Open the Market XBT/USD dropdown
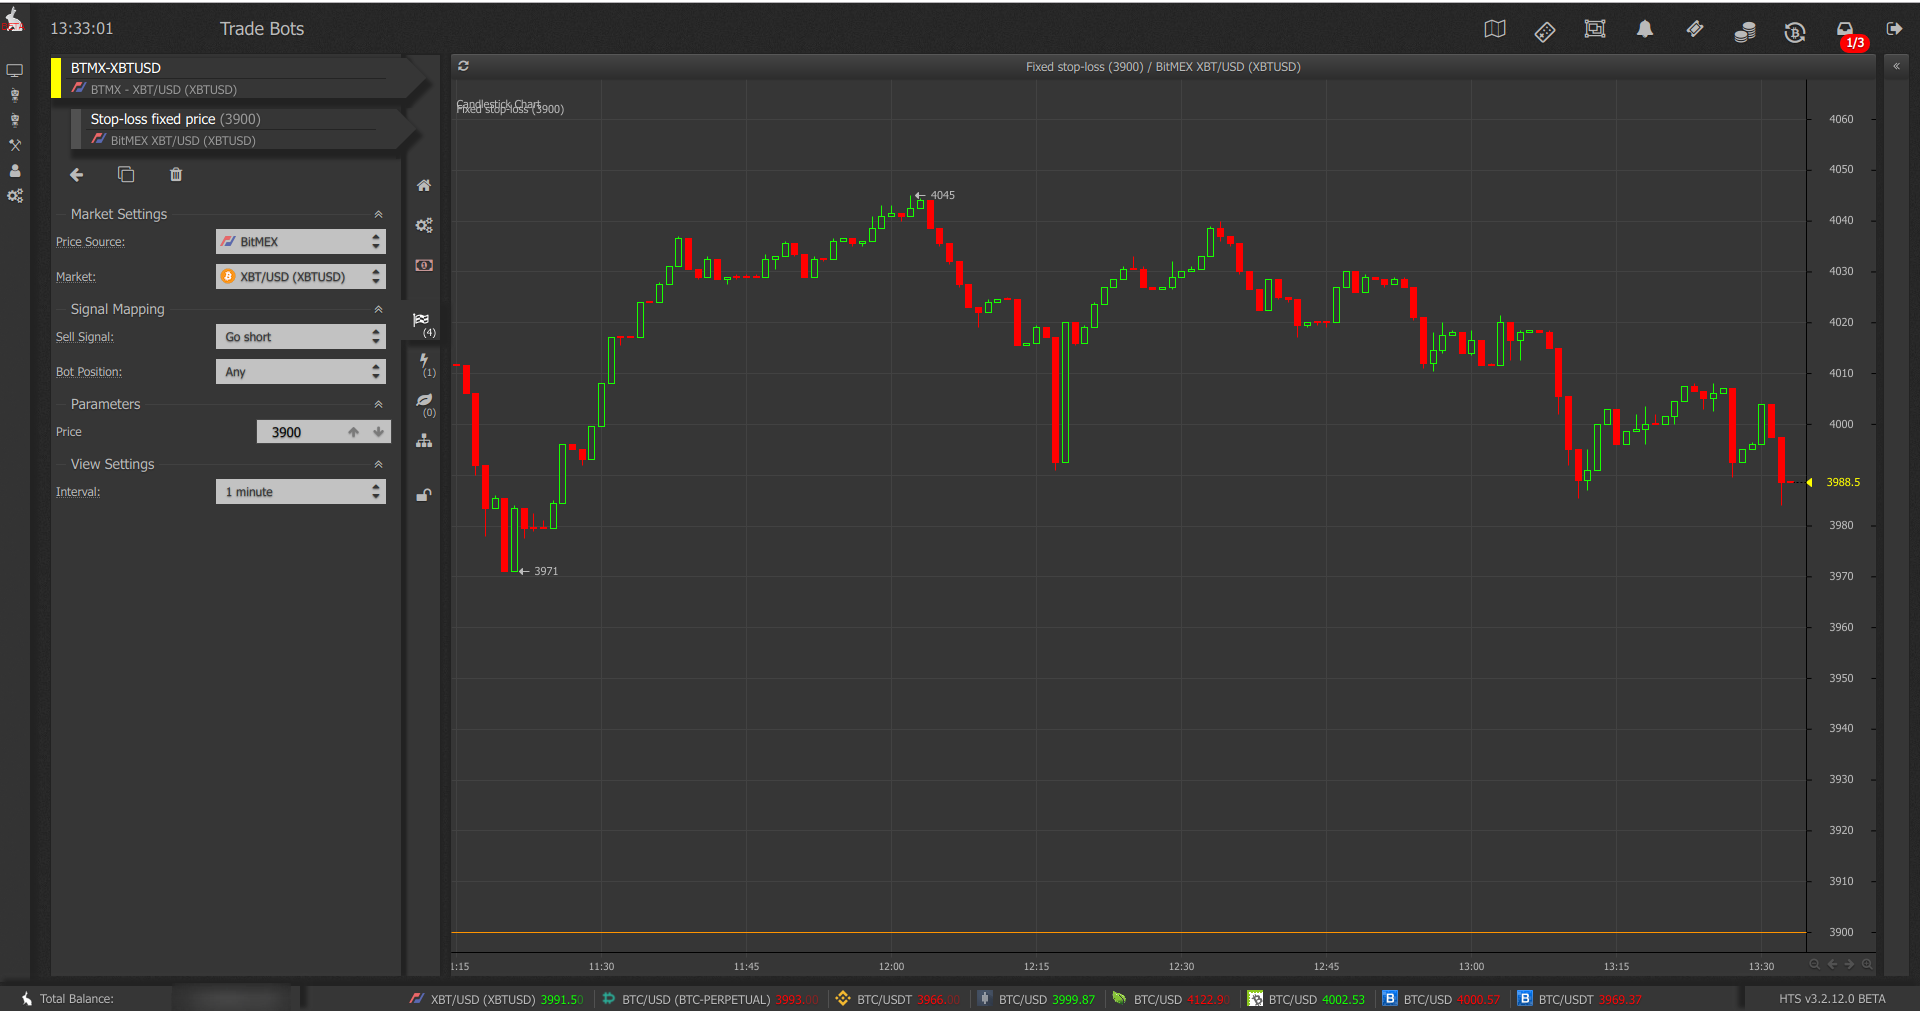1920x1011 pixels. tap(301, 277)
